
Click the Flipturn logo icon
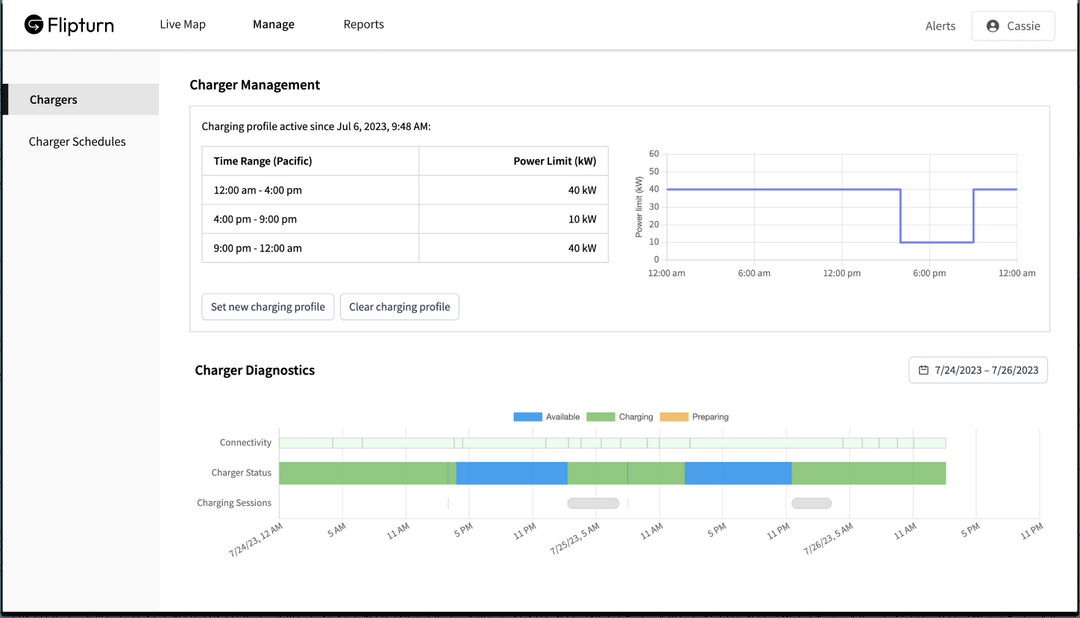tap(34, 25)
